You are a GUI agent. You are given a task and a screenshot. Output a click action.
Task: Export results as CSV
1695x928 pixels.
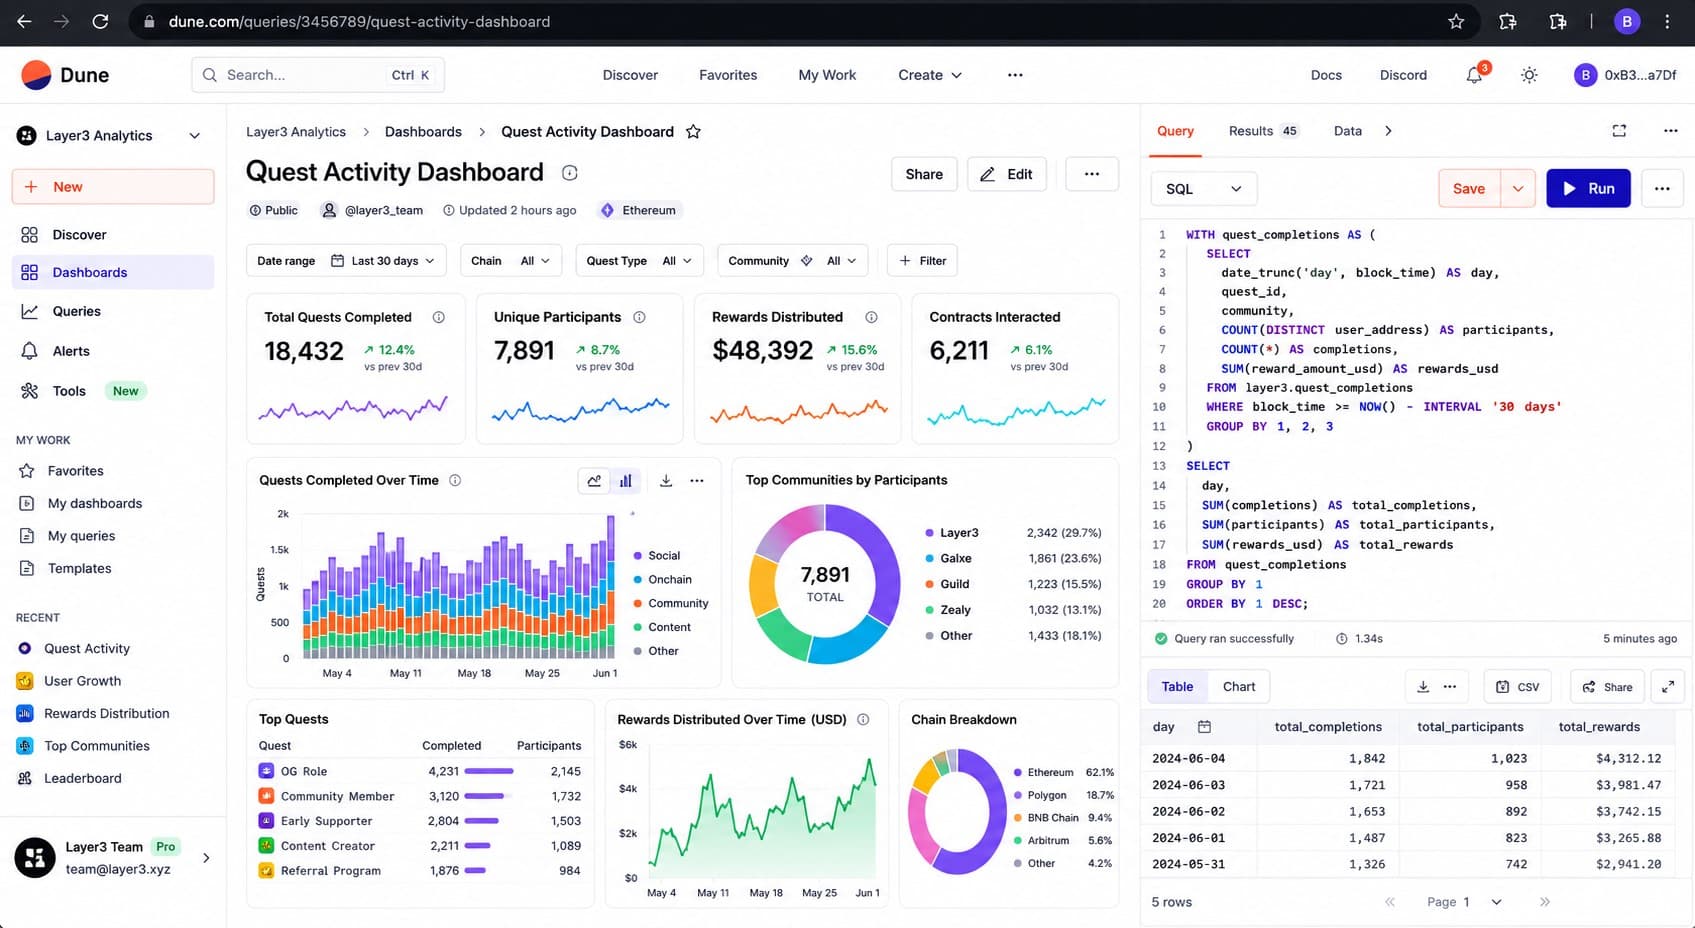coord(1517,687)
